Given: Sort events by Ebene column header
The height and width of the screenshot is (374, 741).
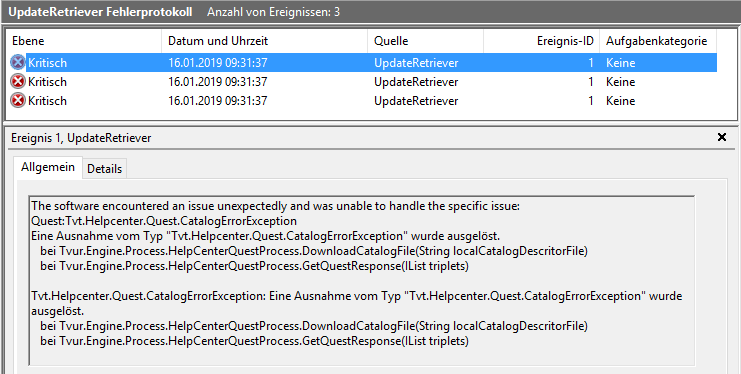Looking at the screenshot, I should (x=83, y=41).
